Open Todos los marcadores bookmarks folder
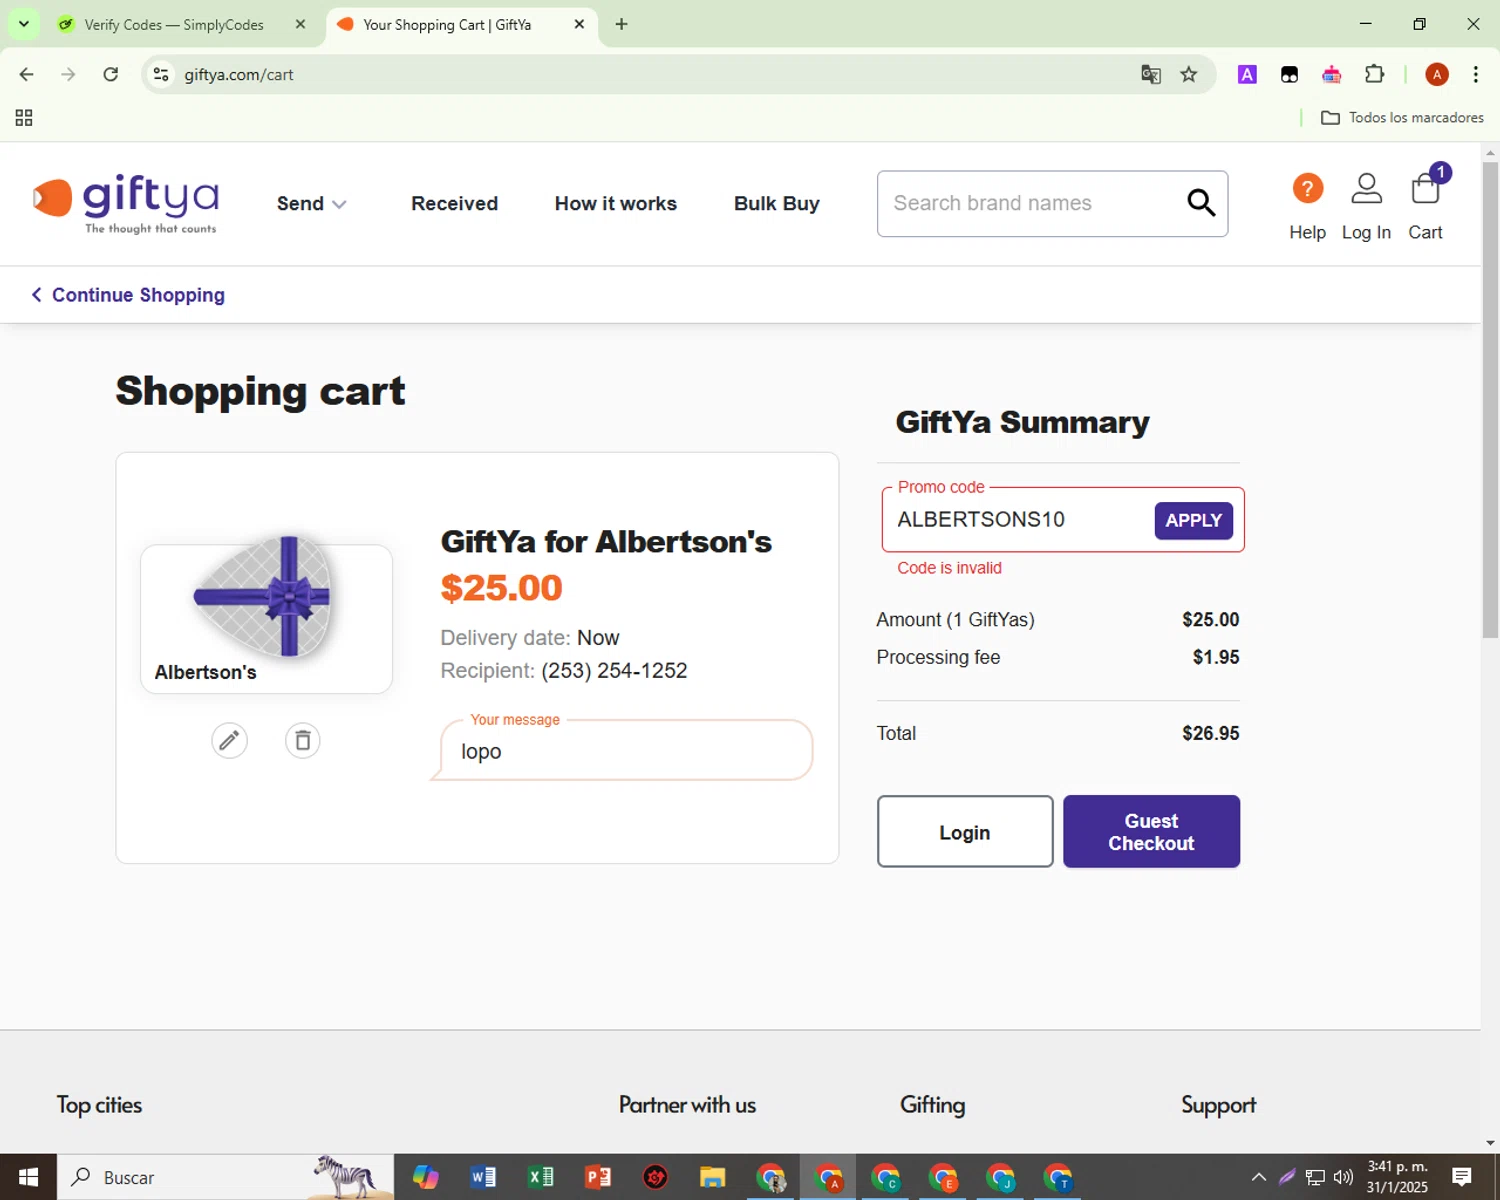Viewport: 1500px width, 1200px height. coord(1402,118)
